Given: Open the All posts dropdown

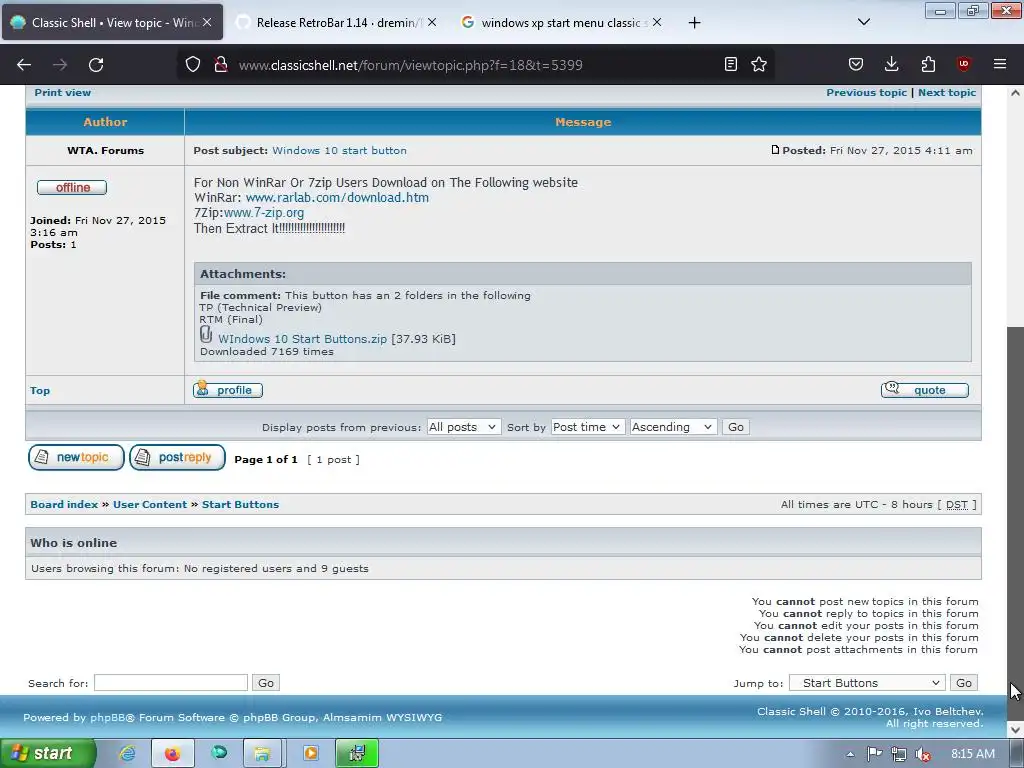Looking at the screenshot, I should [464, 427].
